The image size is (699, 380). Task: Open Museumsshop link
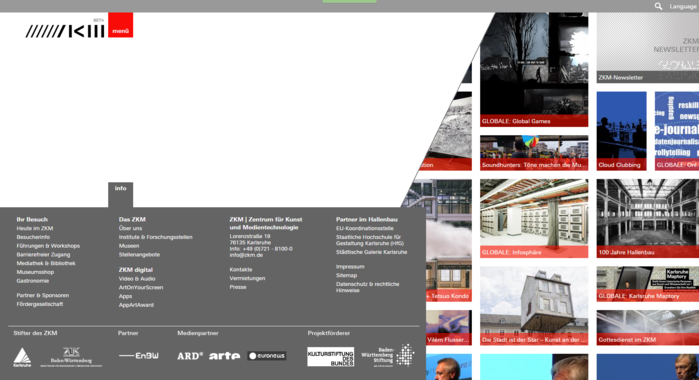point(35,272)
